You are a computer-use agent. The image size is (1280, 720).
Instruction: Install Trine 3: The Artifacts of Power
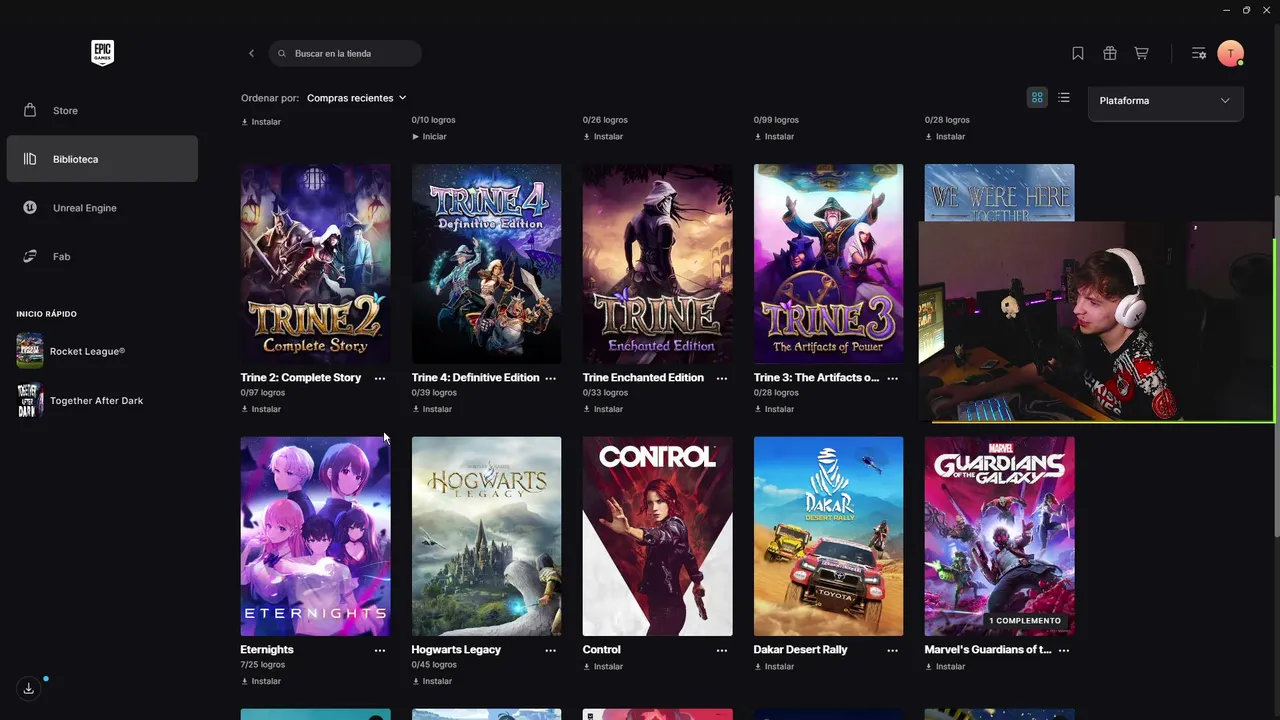click(x=774, y=409)
